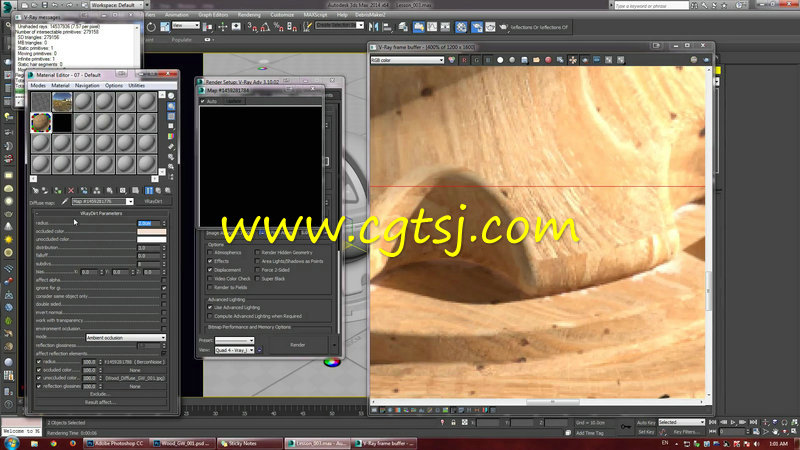
Task: Open Customize menu in main menu bar
Action: point(282,15)
